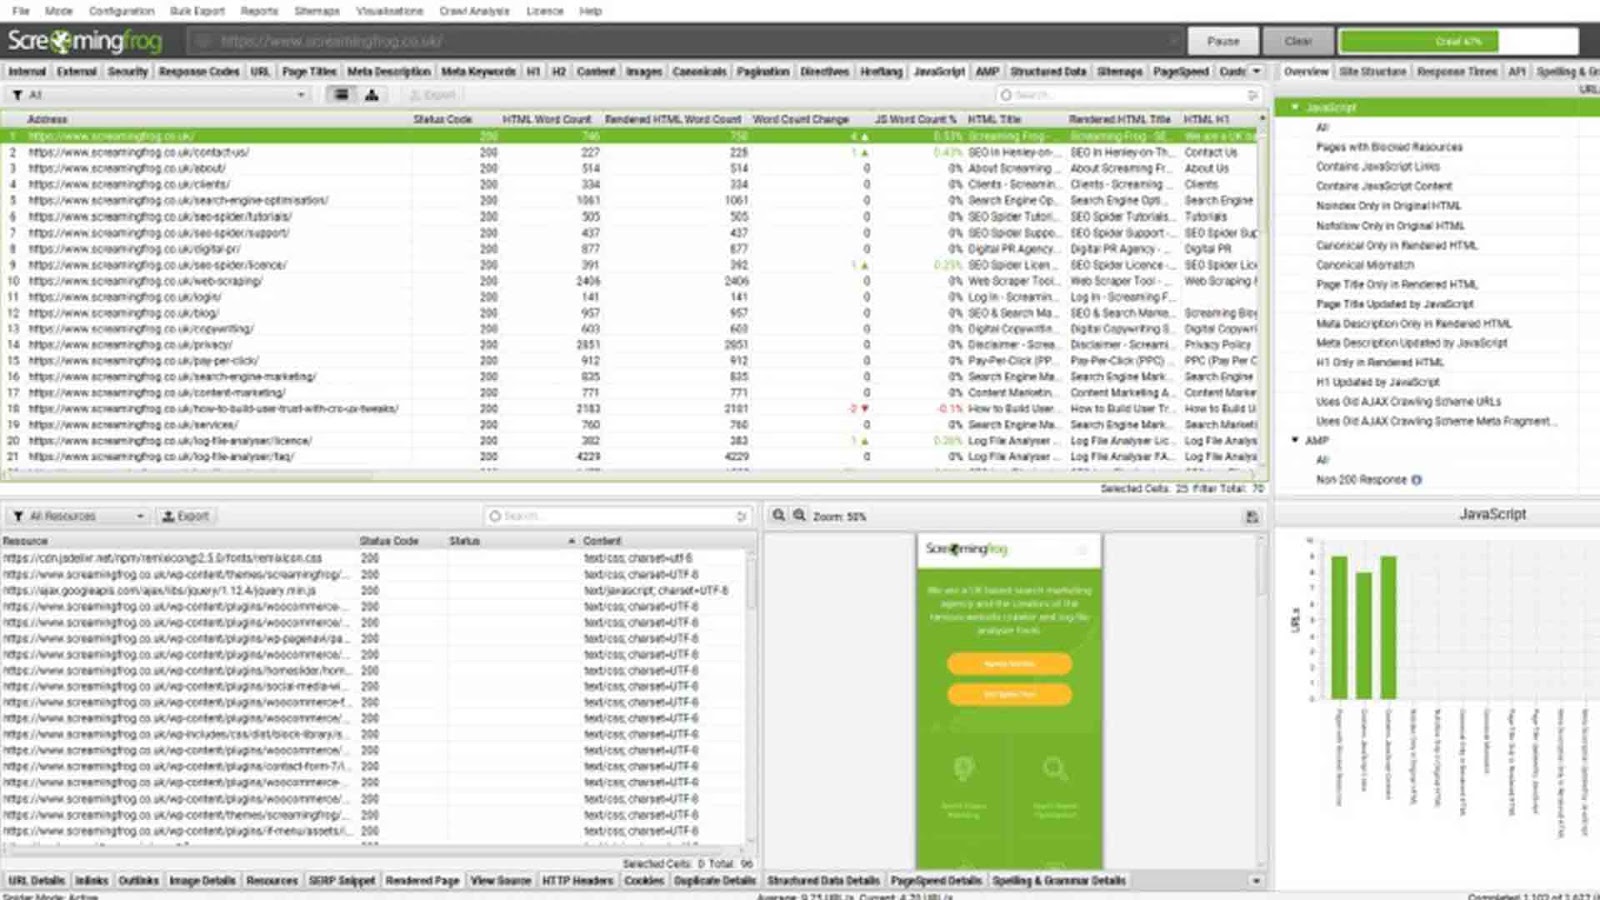Open the Configuration menu
This screenshot has width=1600, height=900.
click(x=121, y=11)
